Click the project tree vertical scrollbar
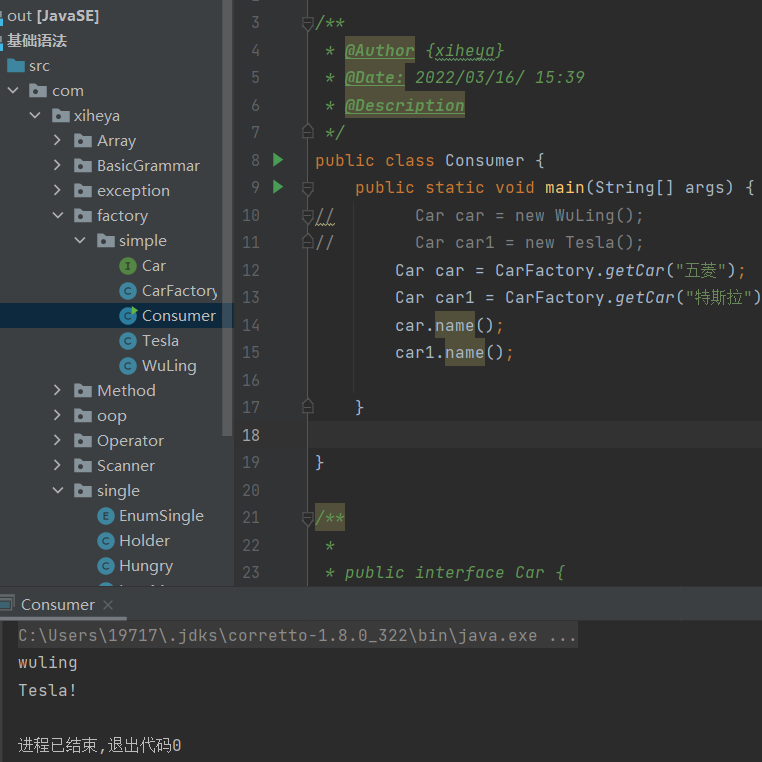 coord(226,218)
